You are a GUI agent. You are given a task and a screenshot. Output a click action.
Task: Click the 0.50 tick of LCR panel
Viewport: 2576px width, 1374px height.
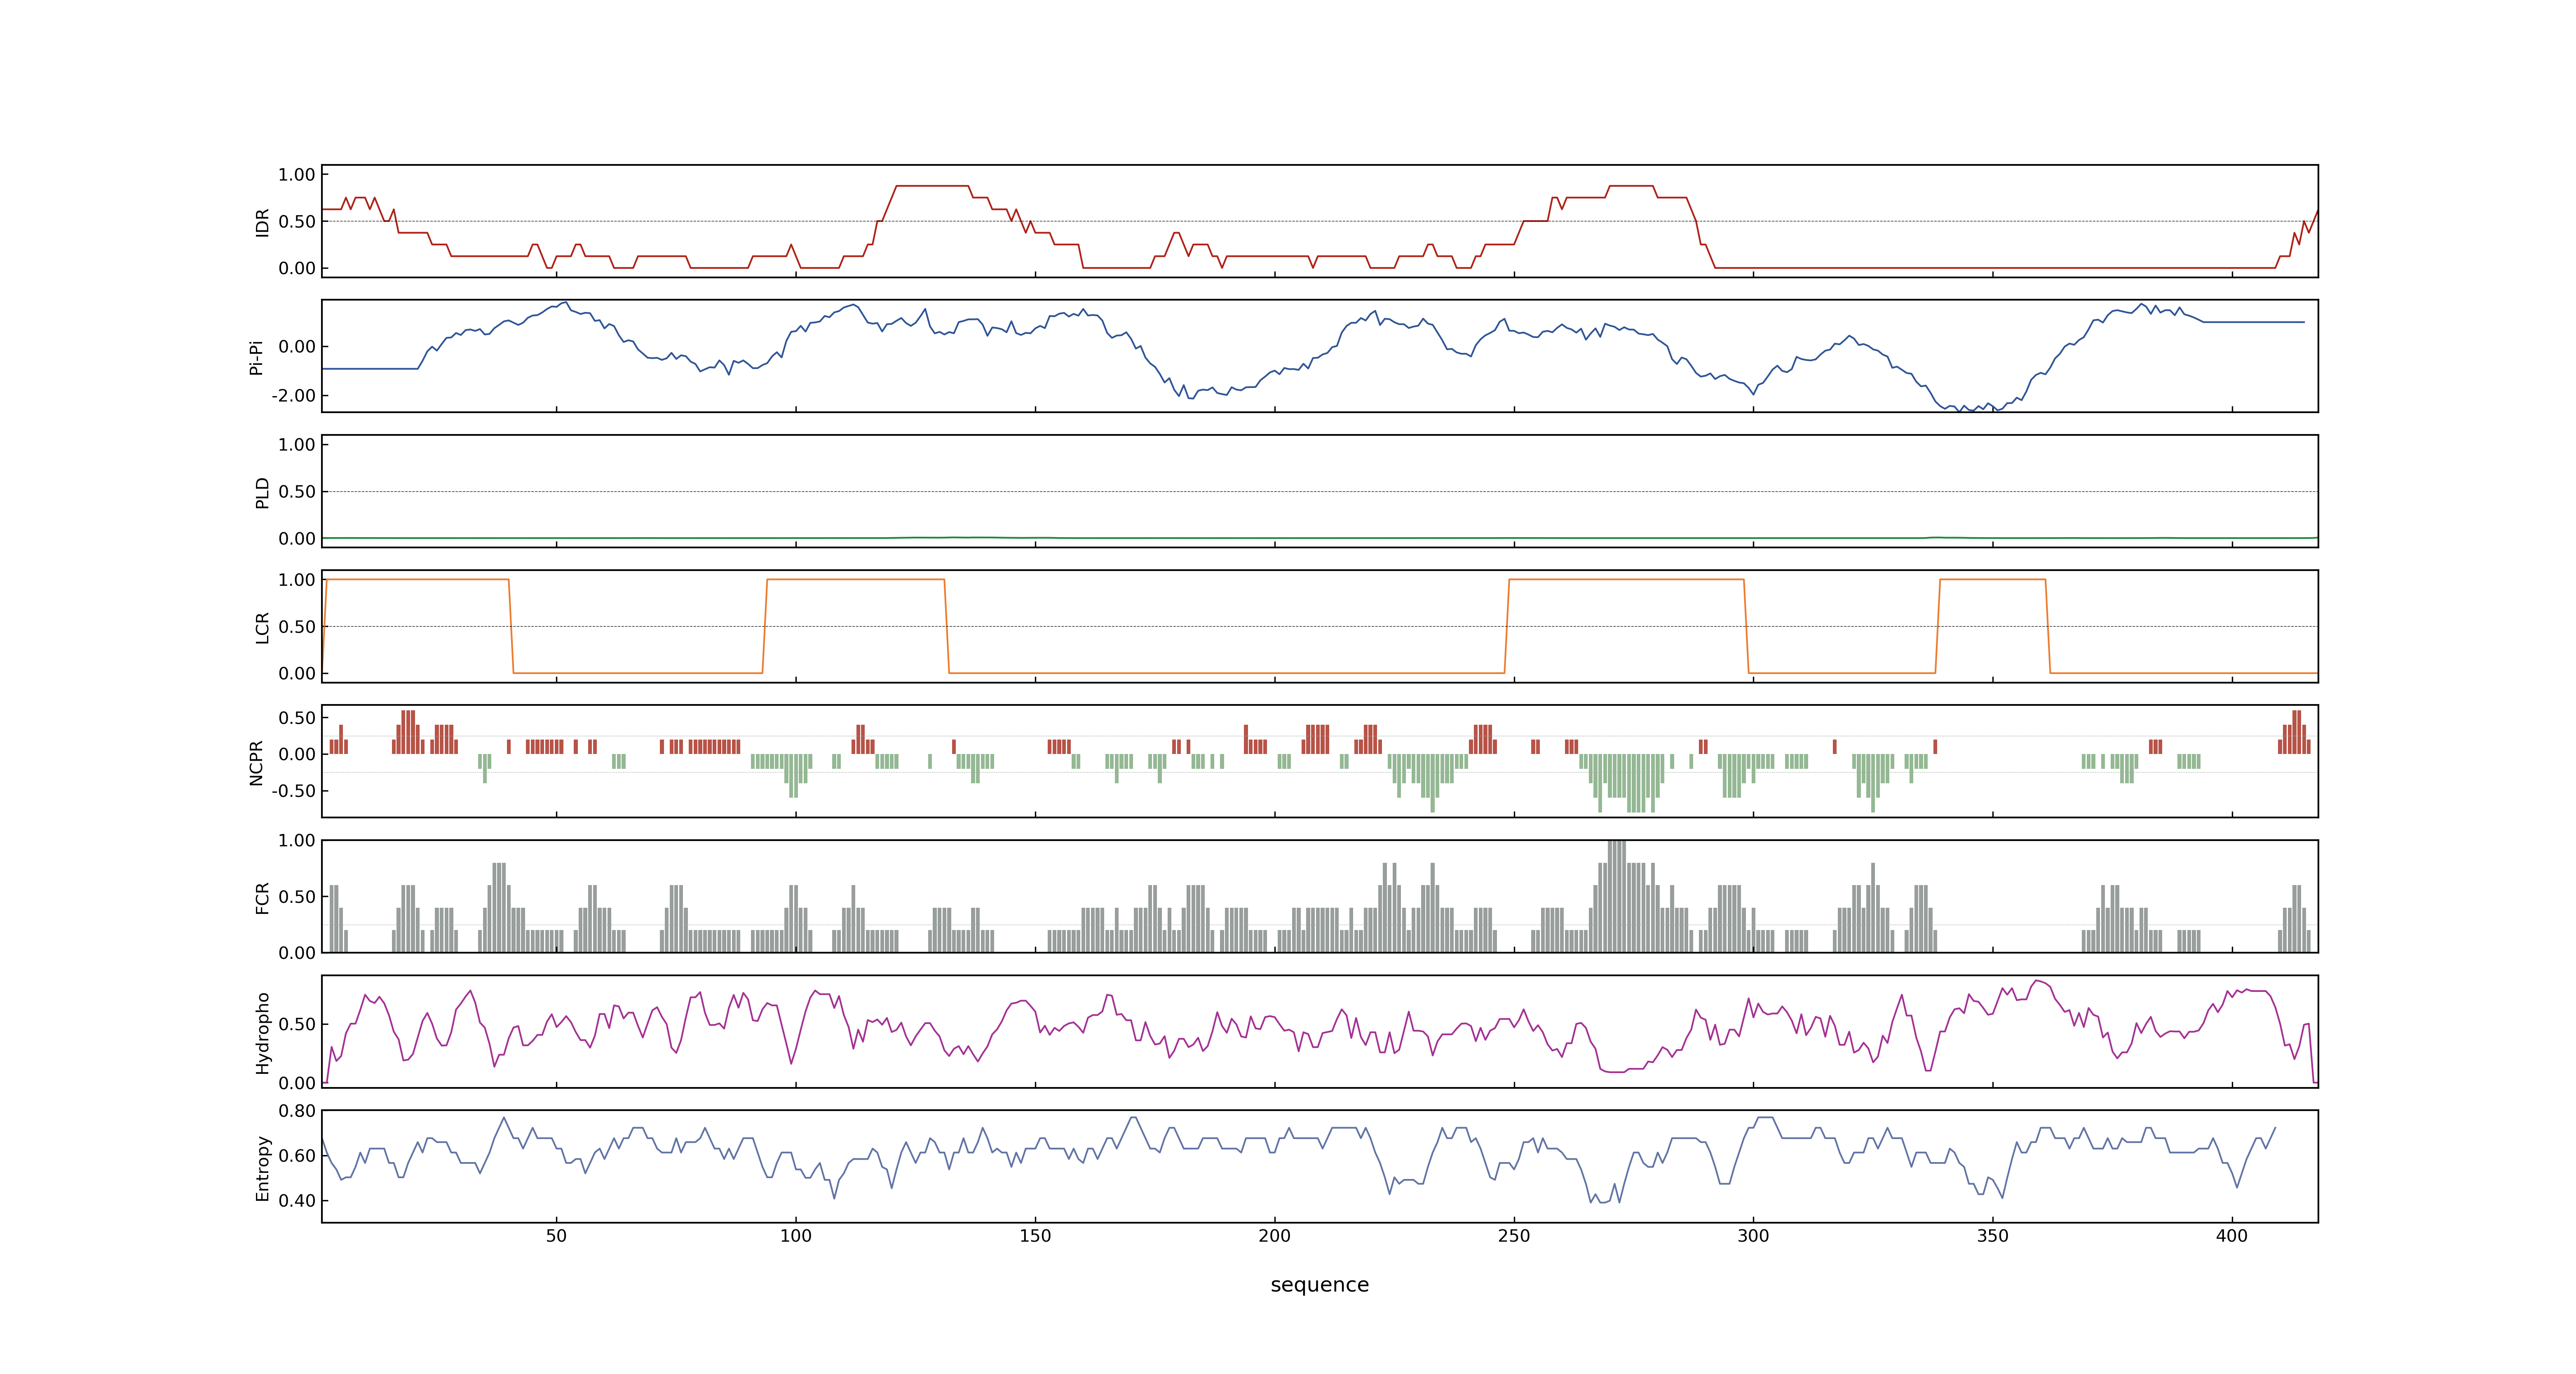click(x=297, y=627)
